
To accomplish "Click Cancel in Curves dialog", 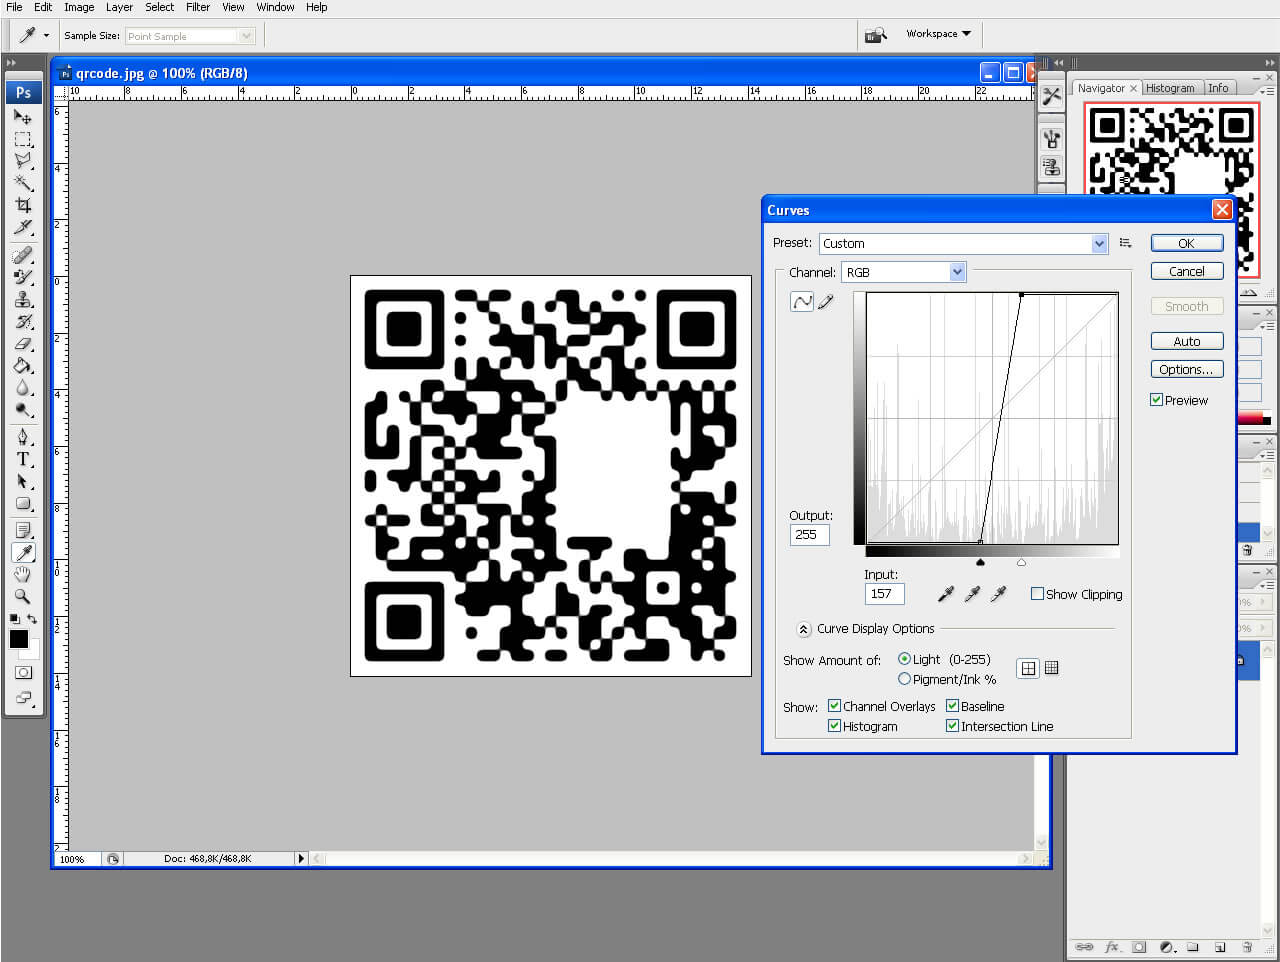I will 1186,271.
